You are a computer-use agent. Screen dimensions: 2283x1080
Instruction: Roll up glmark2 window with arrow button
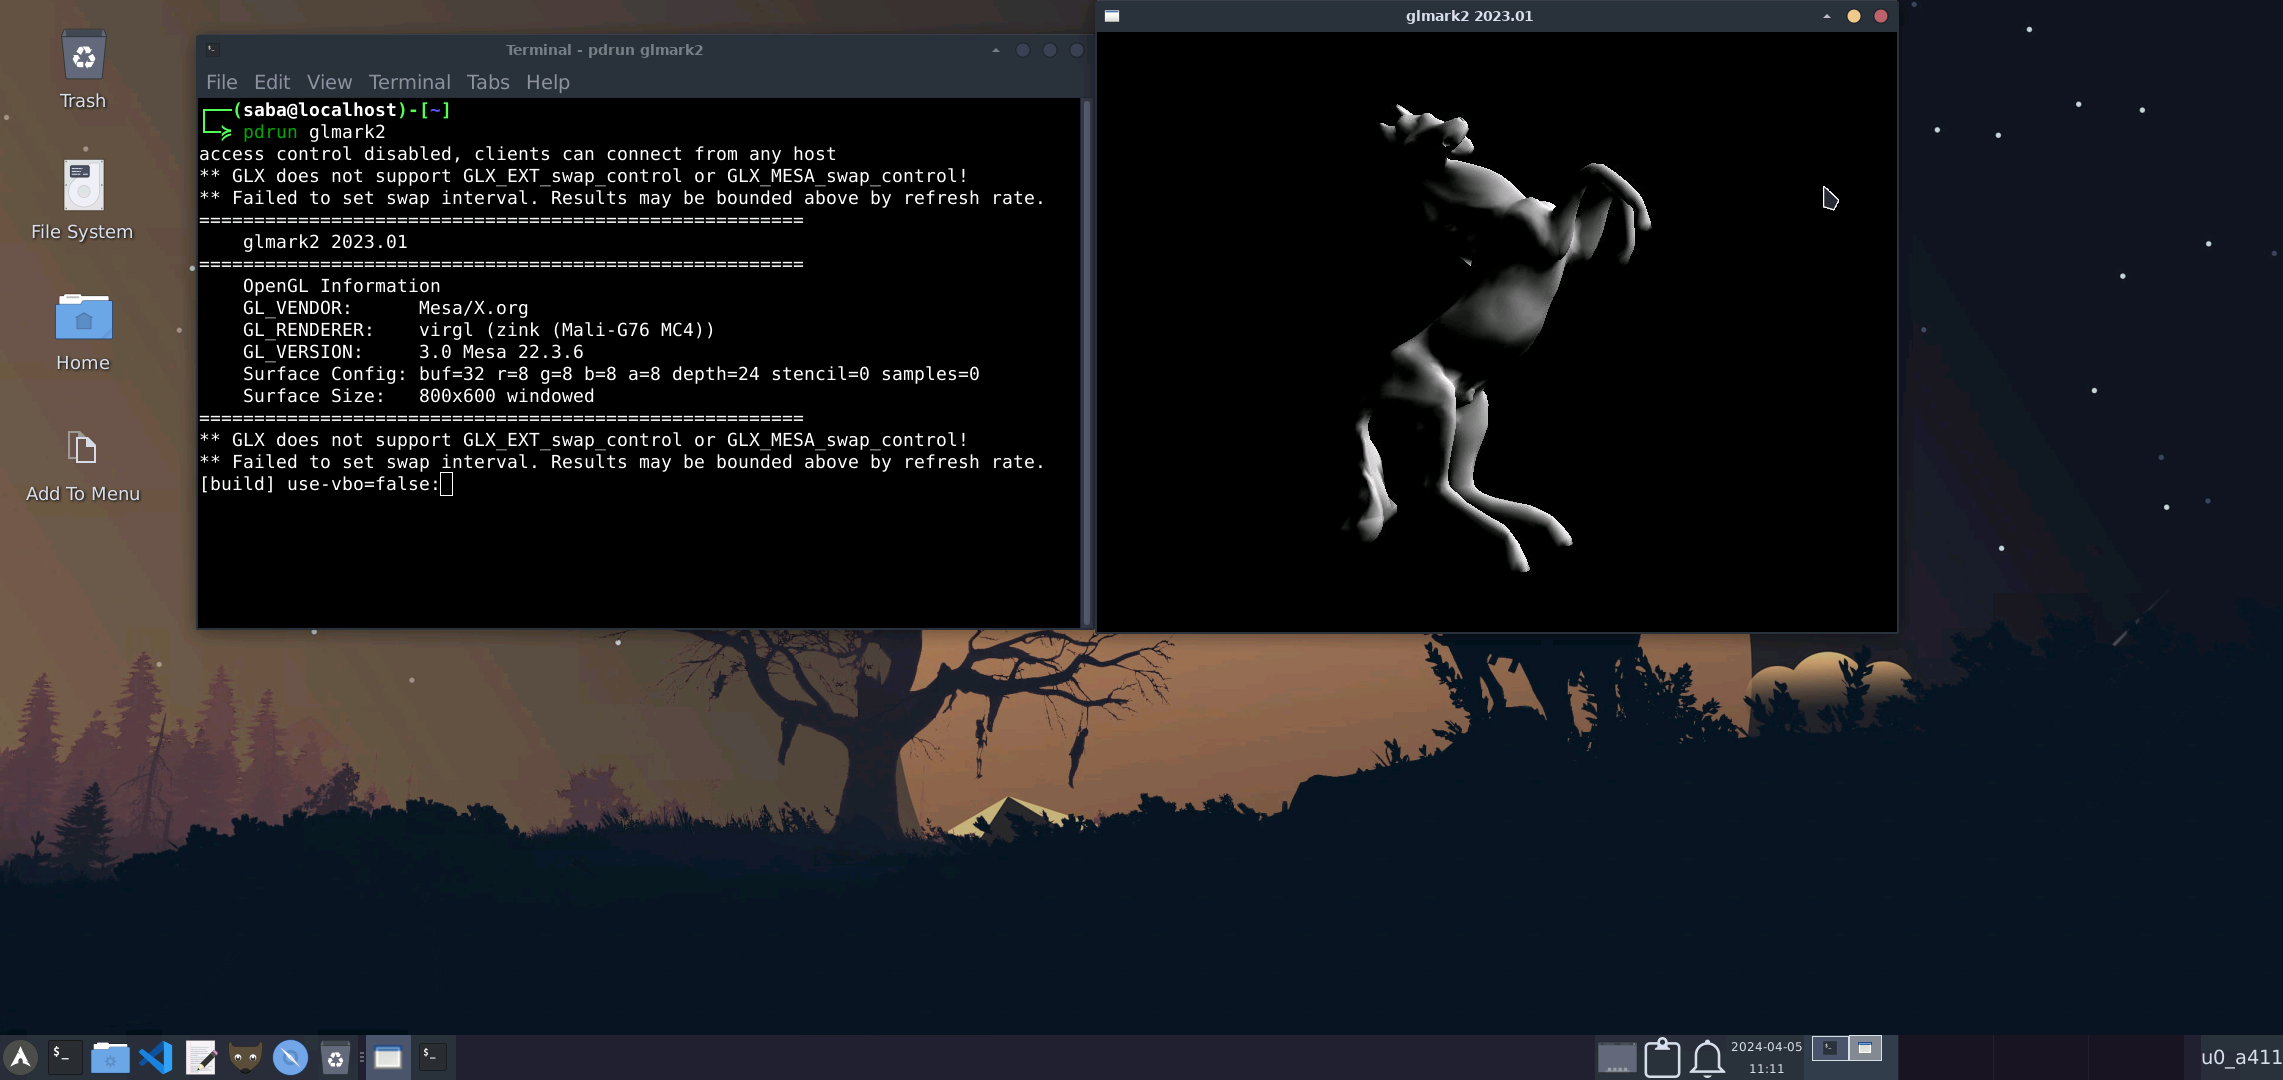coord(1826,16)
